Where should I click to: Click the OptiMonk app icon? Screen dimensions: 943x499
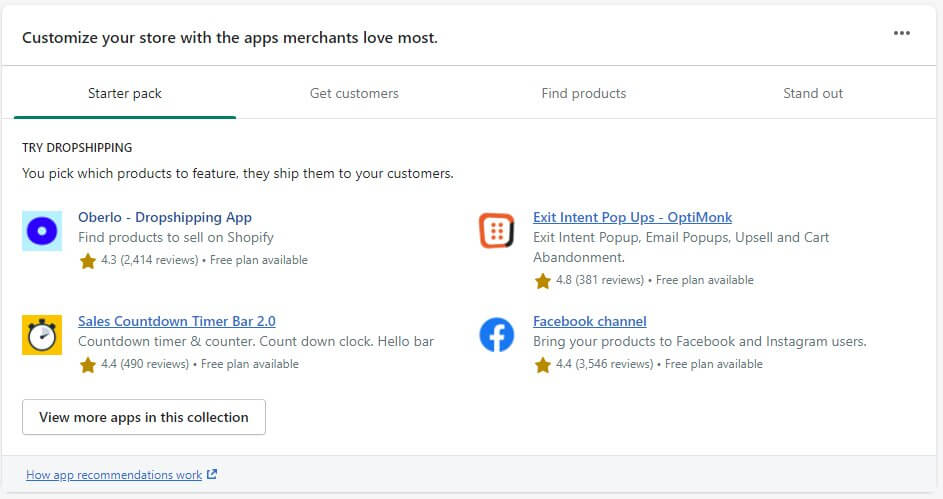[497, 231]
